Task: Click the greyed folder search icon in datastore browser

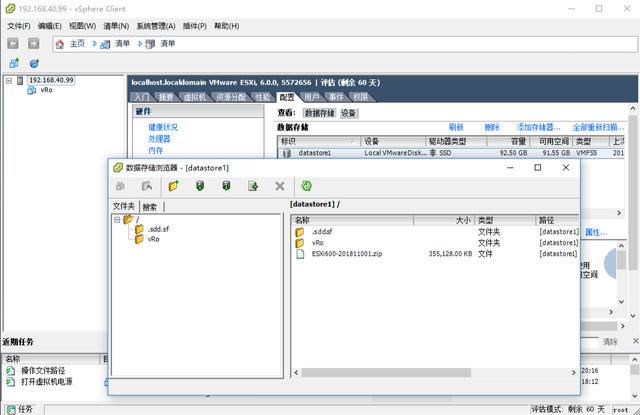Action: tap(147, 186)
